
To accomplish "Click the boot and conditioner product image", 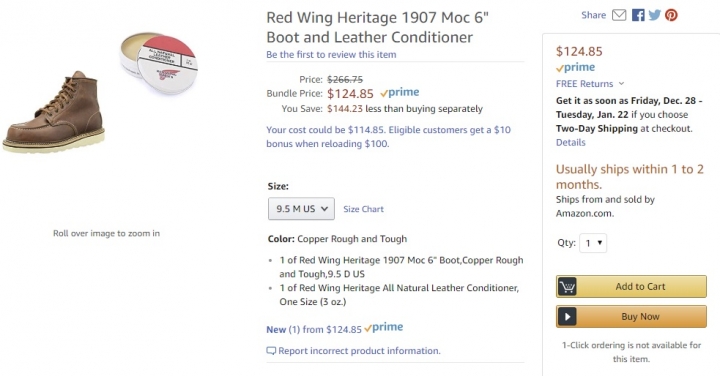I will 100,92.
